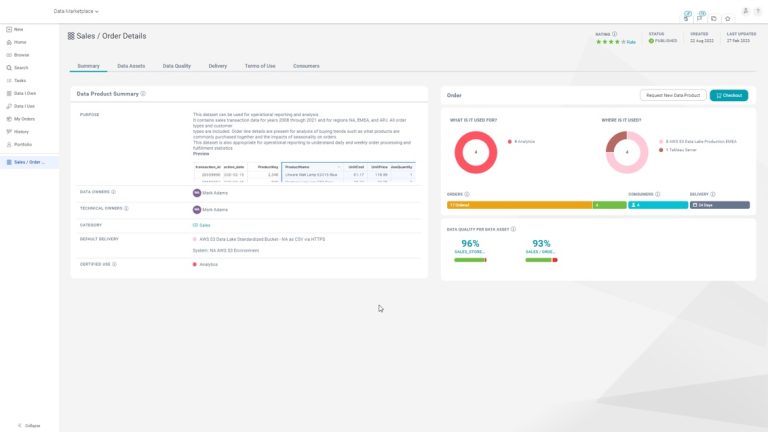The height and width of the screenshot is (432, 768).
Task: Switch to the Data Quality tab
Action: point(176,66)
